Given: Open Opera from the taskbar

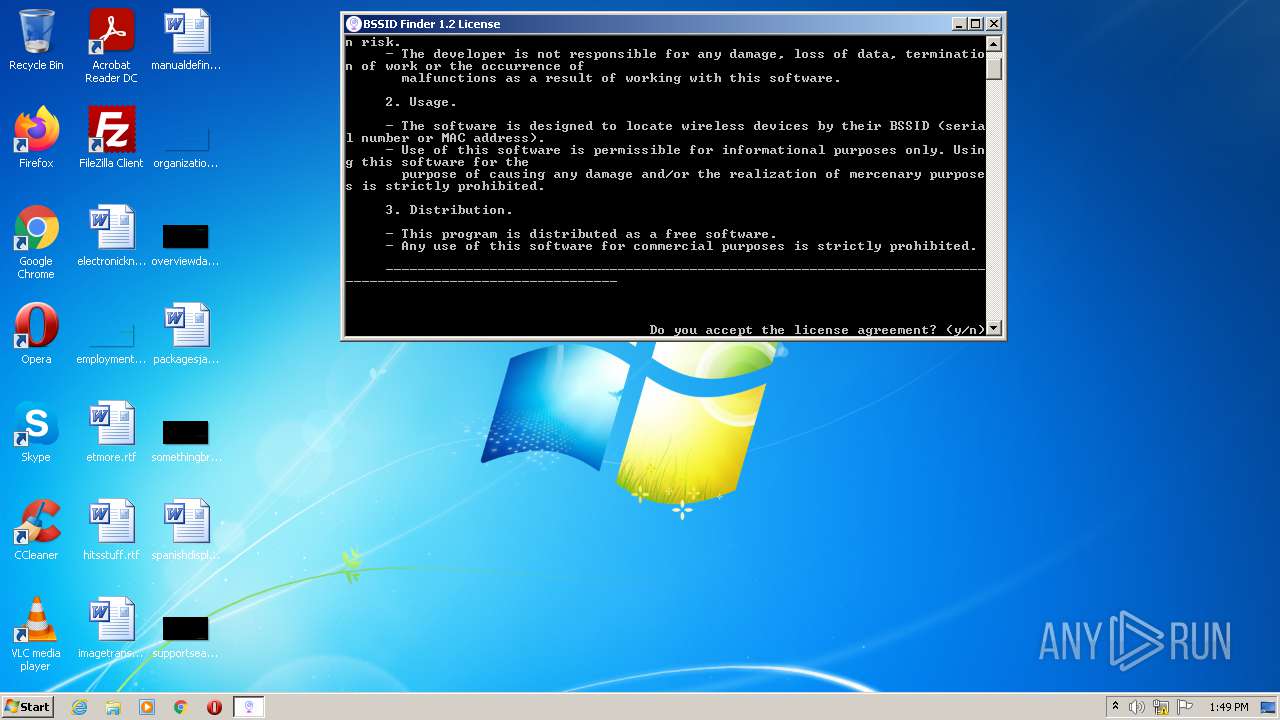Looking at the screenshot, I should 214,707.
